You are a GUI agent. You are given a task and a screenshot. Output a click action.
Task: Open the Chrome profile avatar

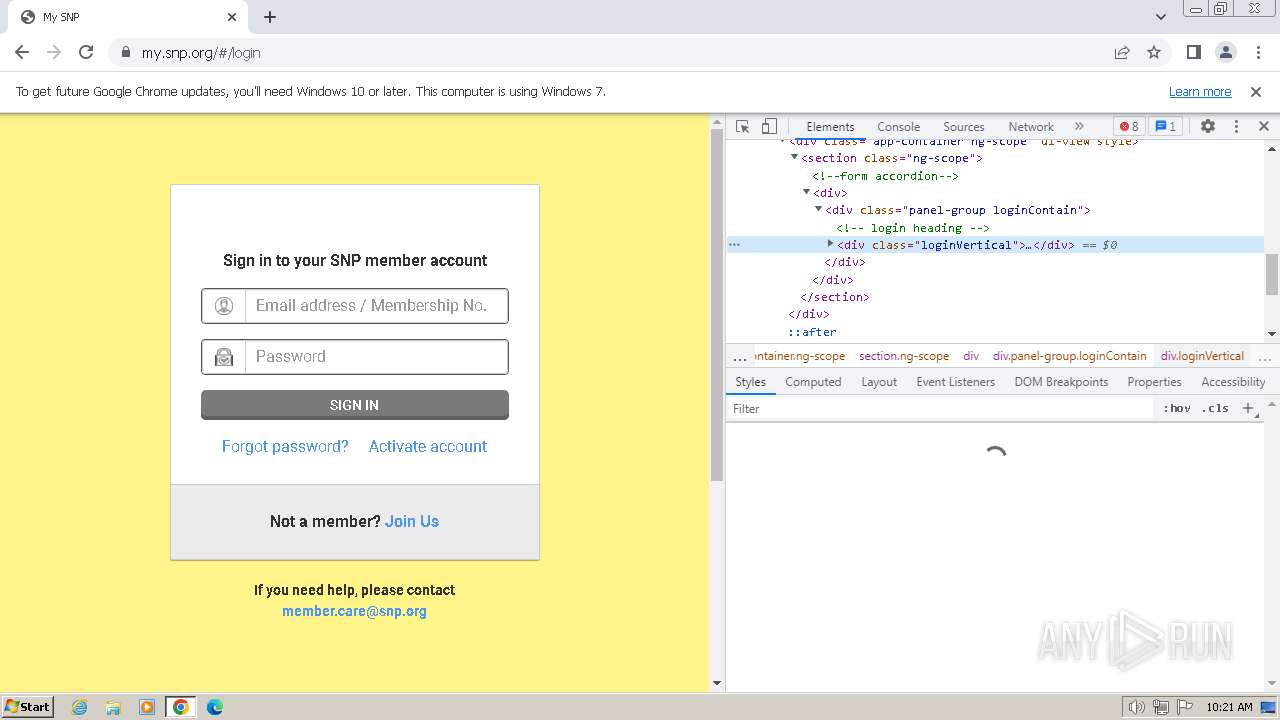1226,53
